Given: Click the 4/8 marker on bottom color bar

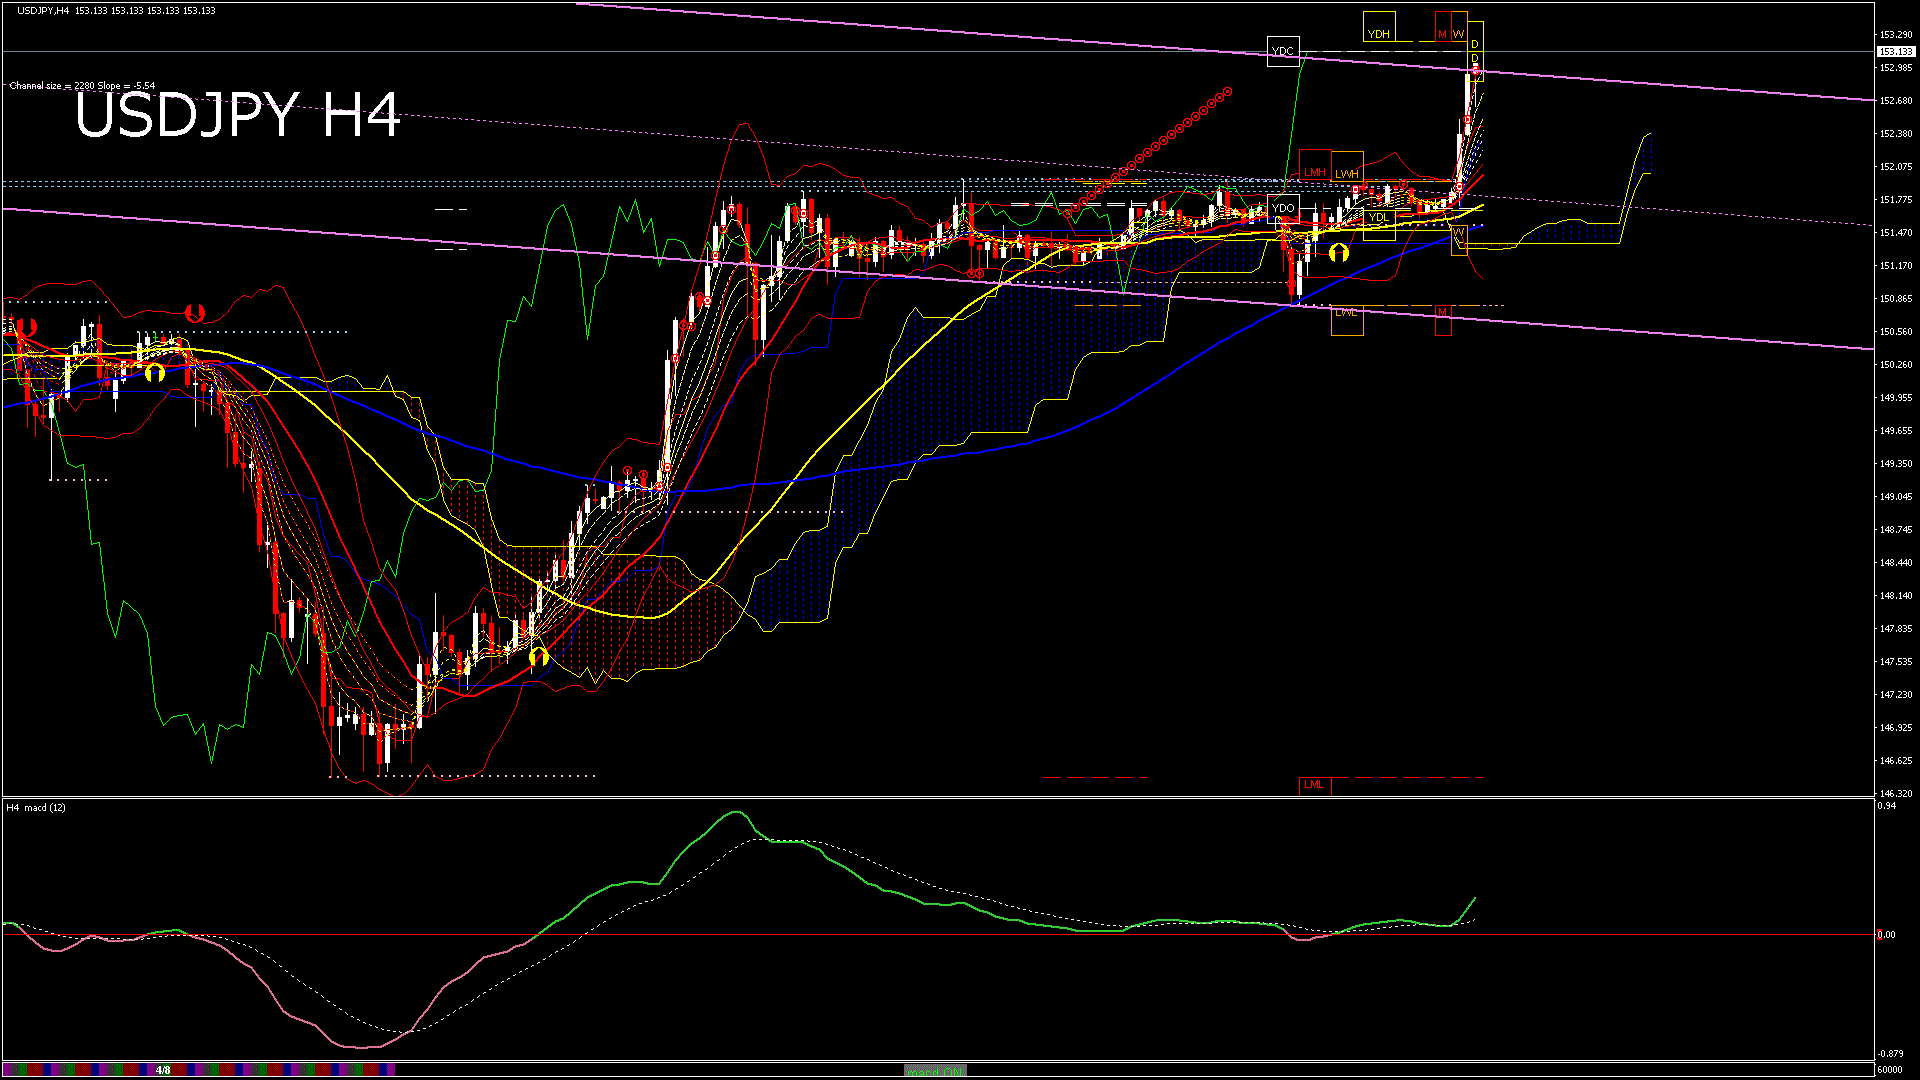Looking at the screenshot, I should coord(163,1070).
